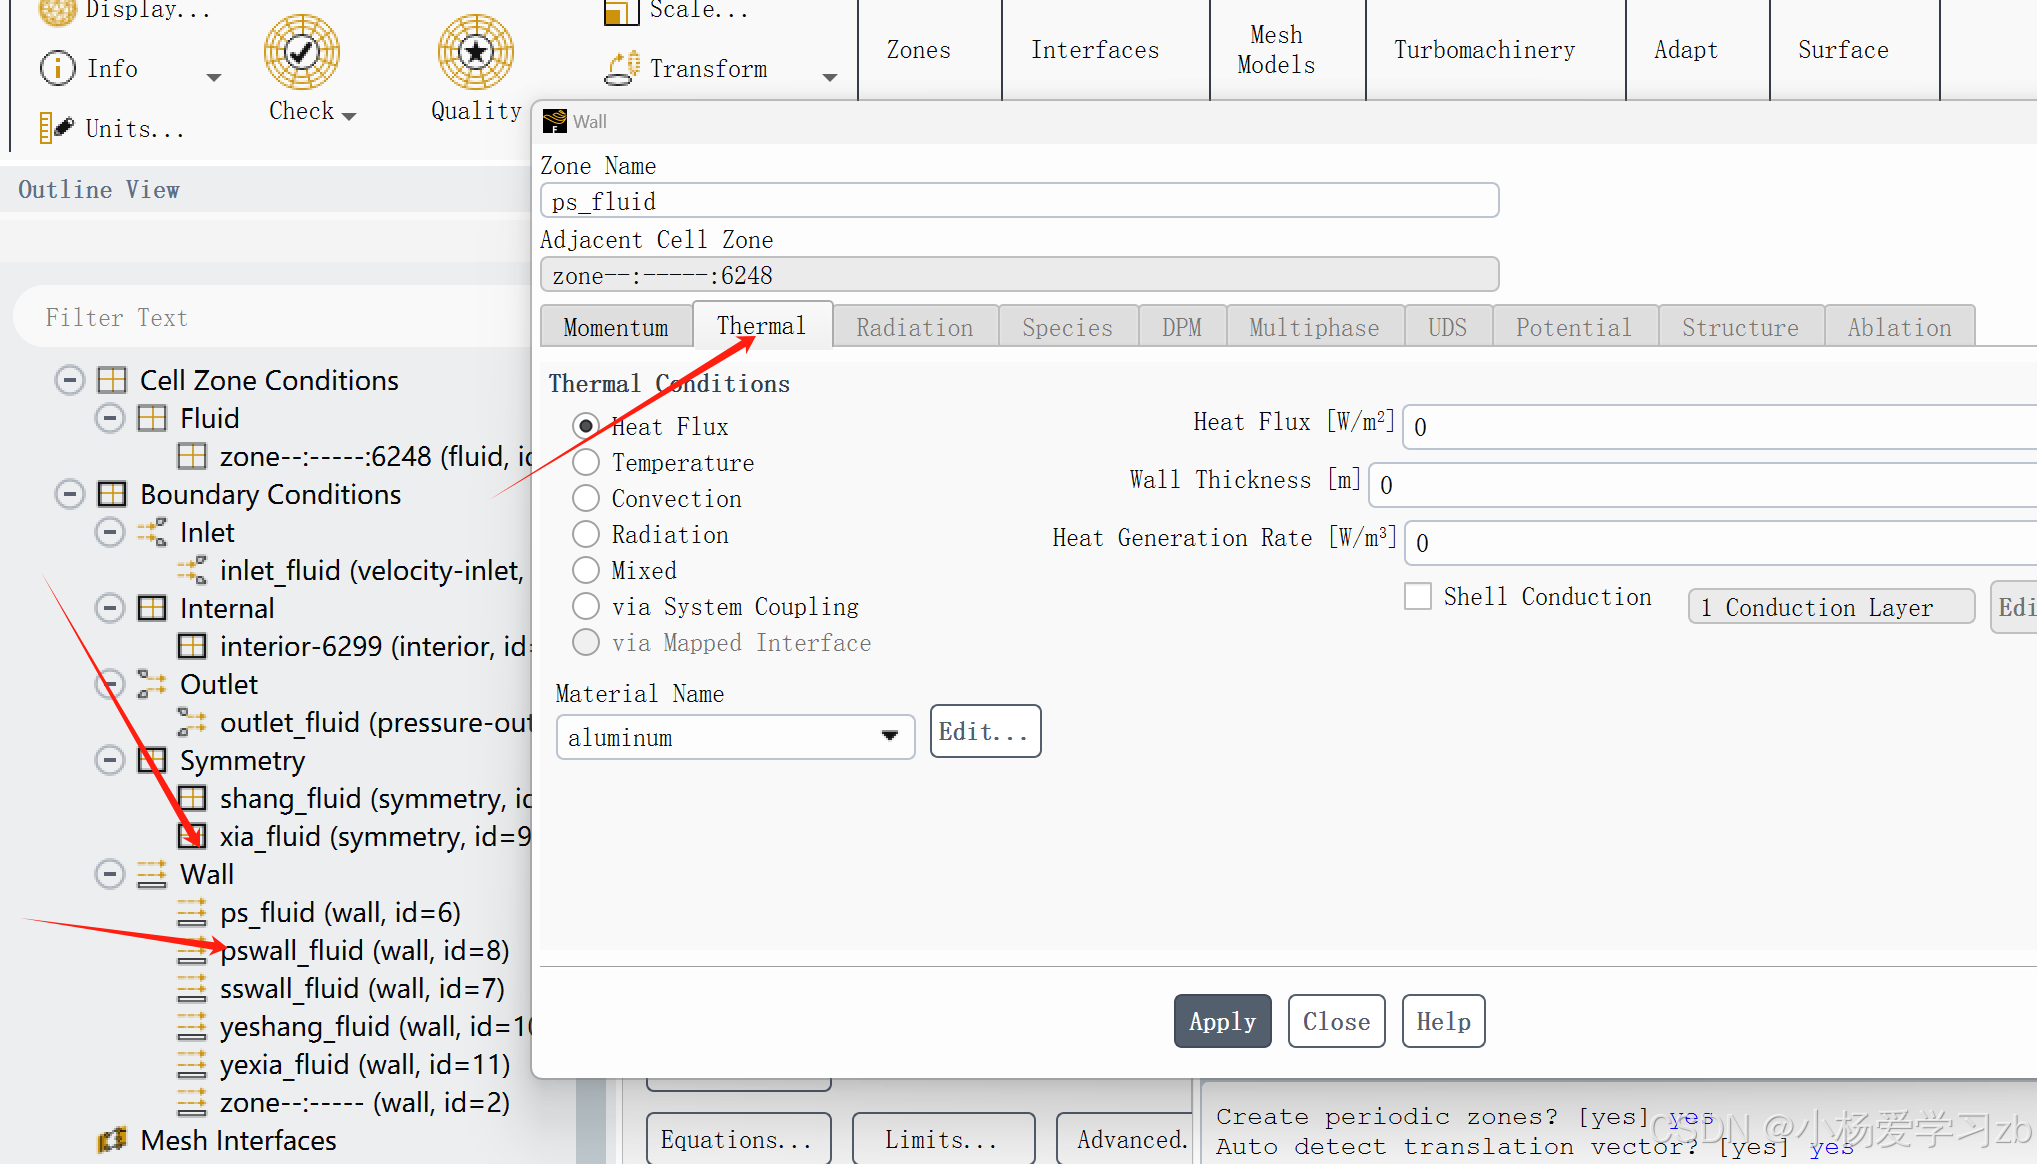Screen dimensions: 2037x1164
Task: Collapse the Wall group in outline
Action: pos(109,874)
